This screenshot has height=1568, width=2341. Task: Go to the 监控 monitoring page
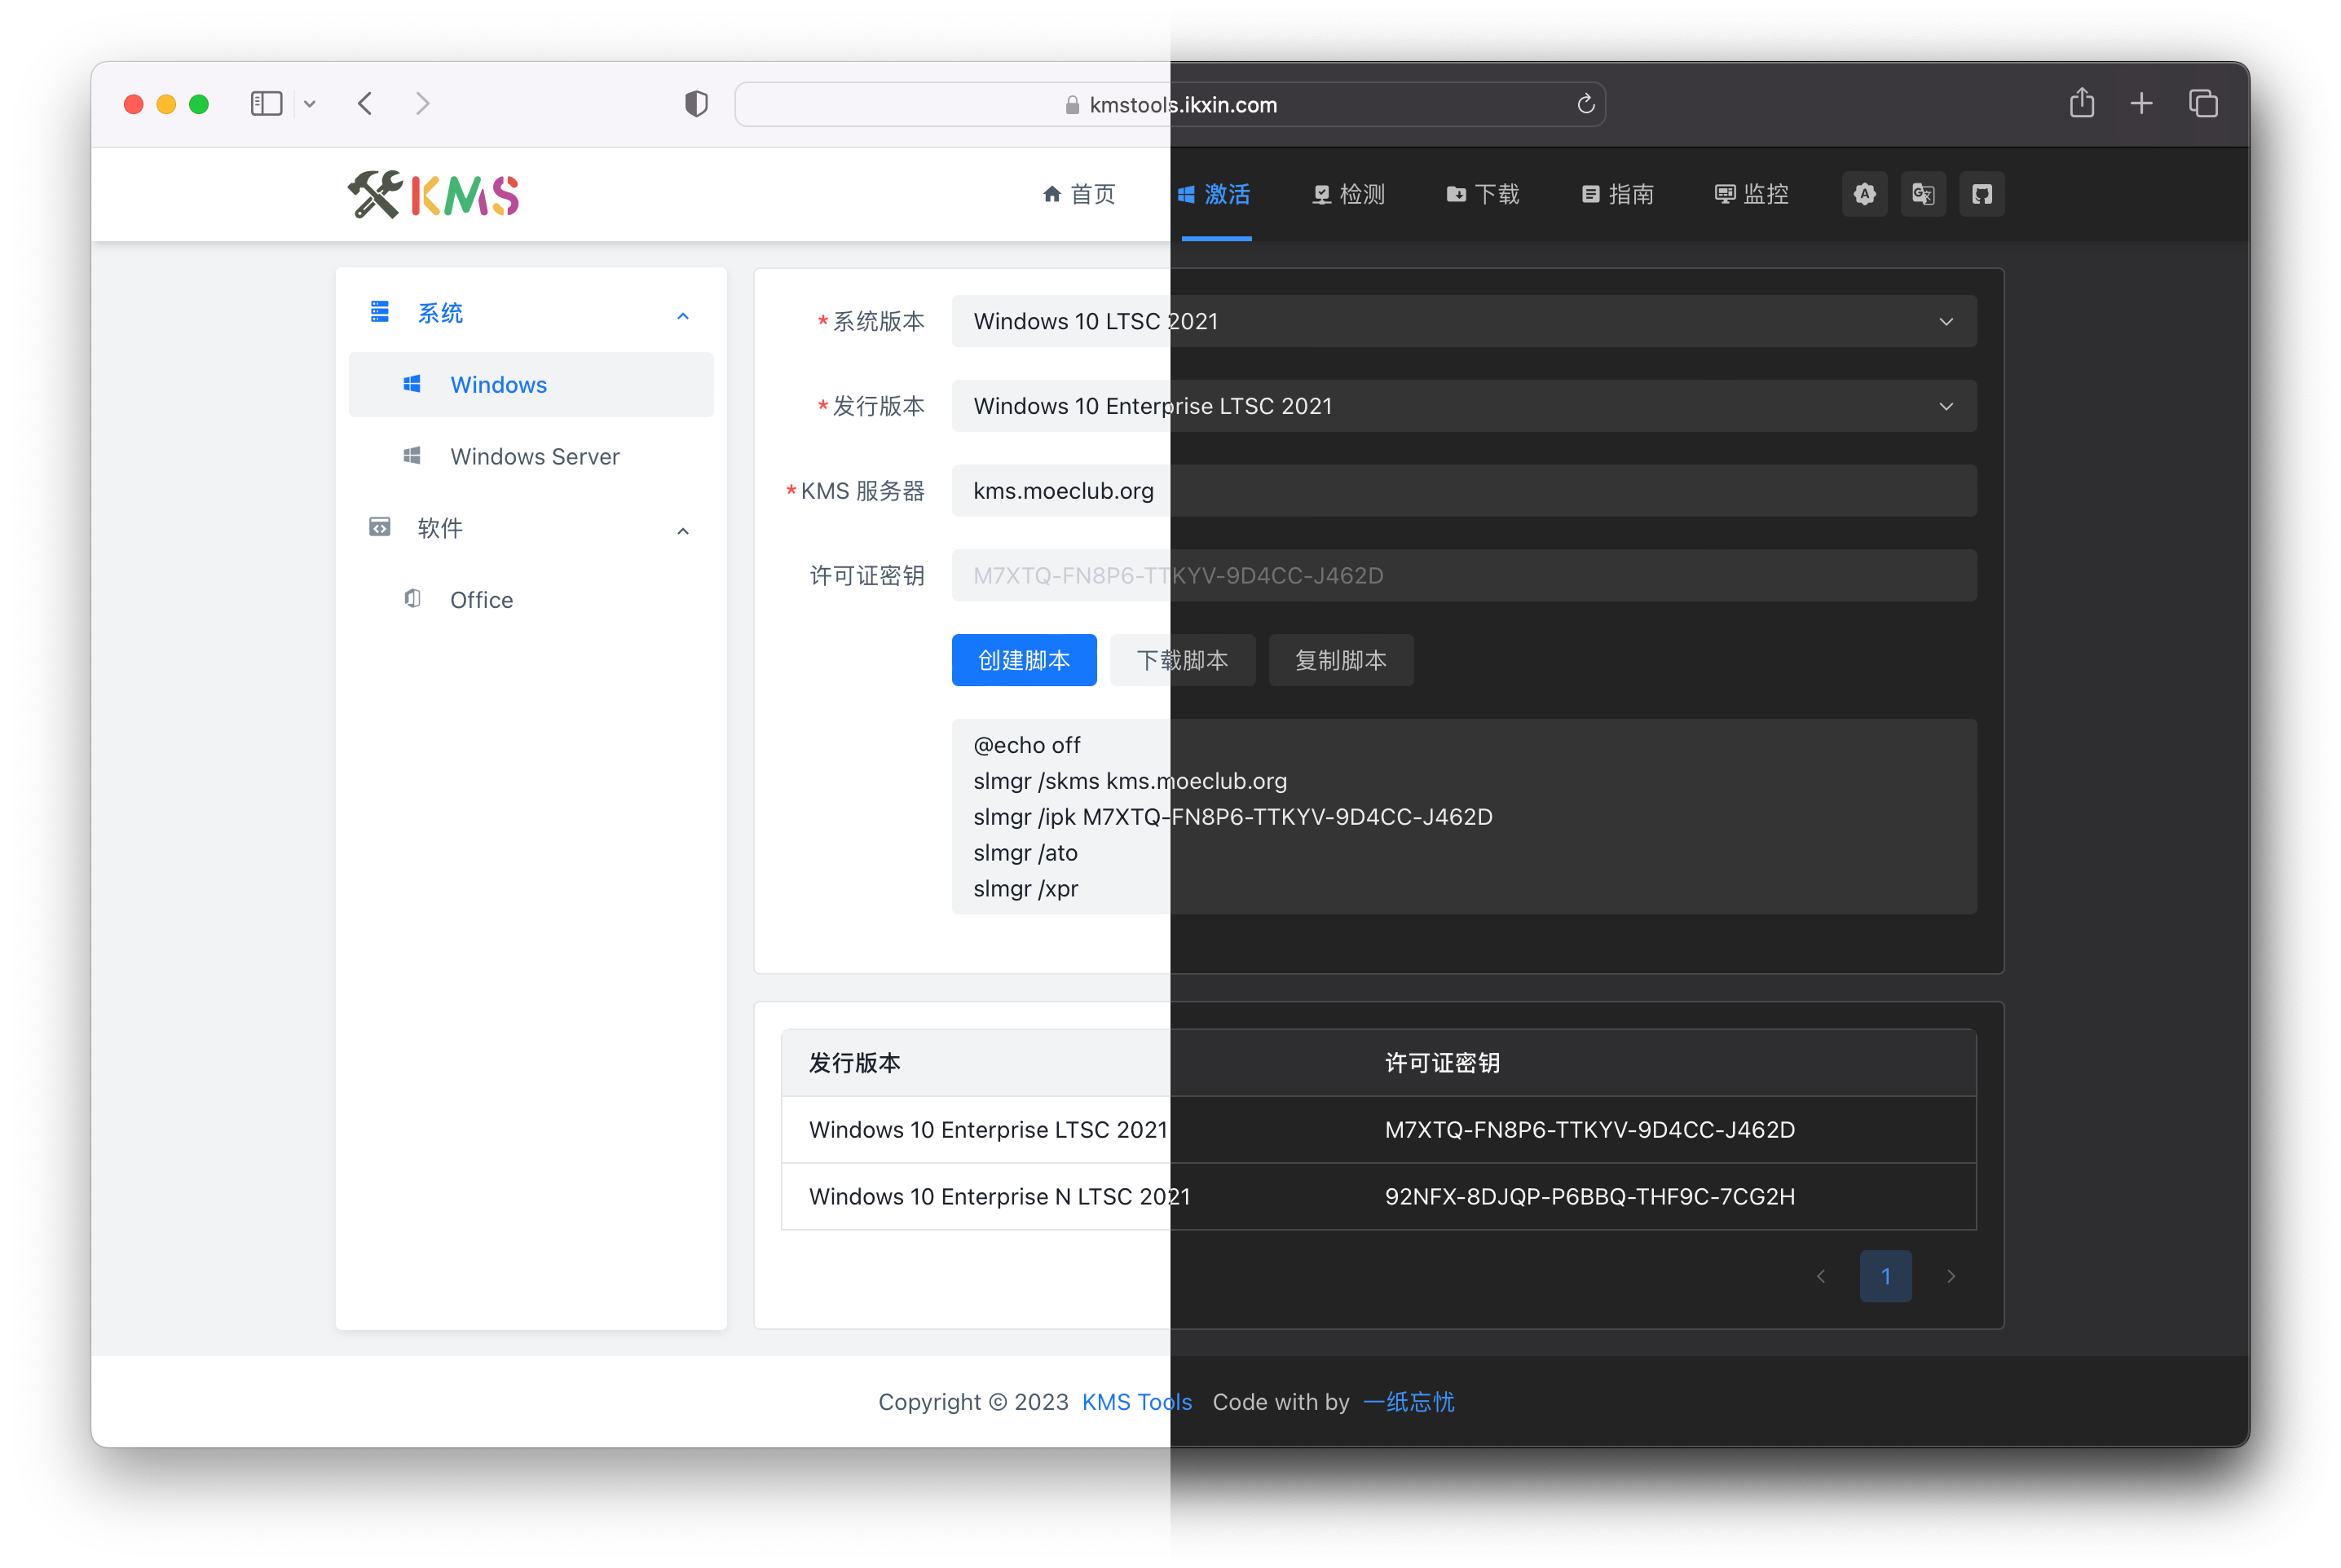tap(1751, 194)
